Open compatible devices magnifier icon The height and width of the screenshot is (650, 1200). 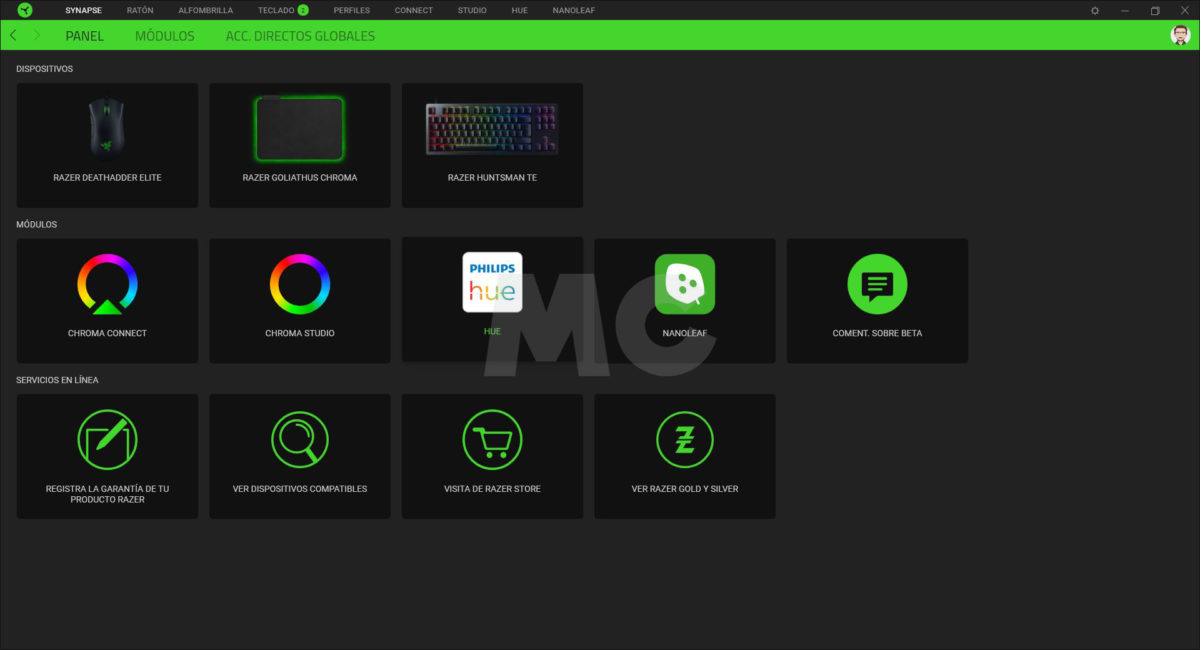(x=299, y=440)
